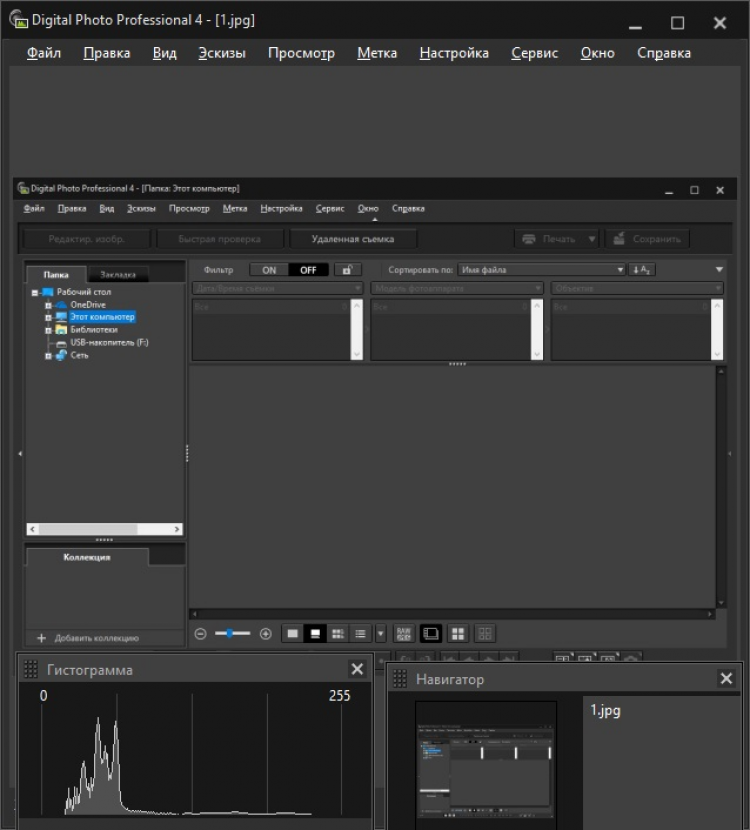
Task: Open the thumbnail view options dropdown arrow
Action: point(380,633)
